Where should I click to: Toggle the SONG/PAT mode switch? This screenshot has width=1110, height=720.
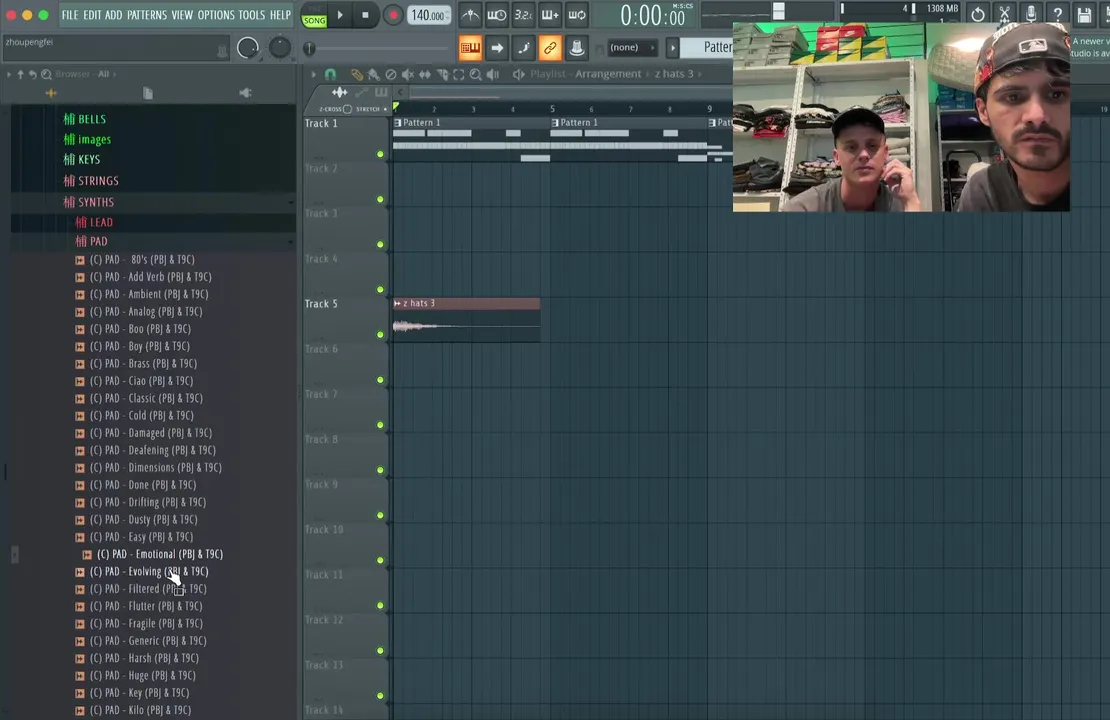(314, 16)
